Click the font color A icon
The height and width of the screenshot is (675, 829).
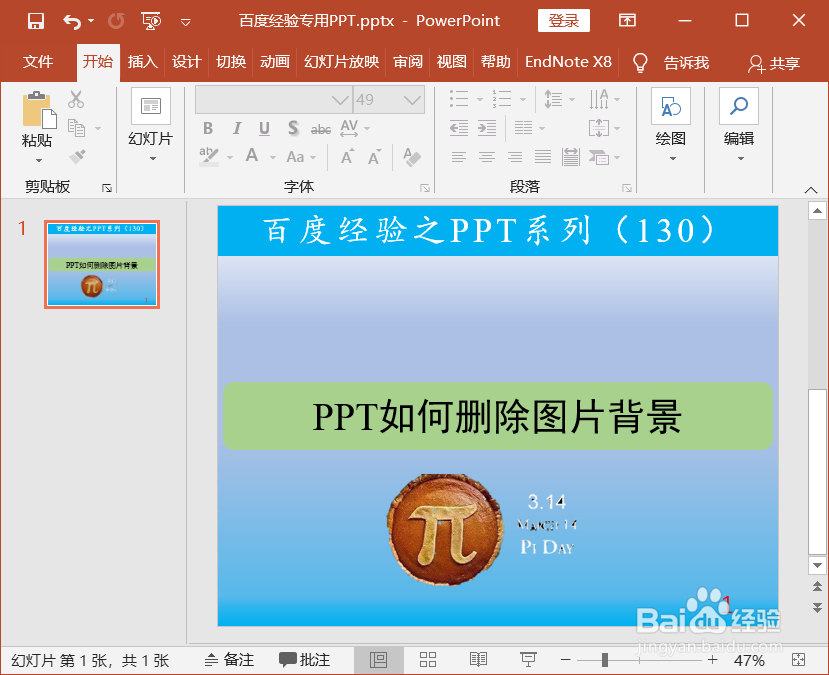252,156
